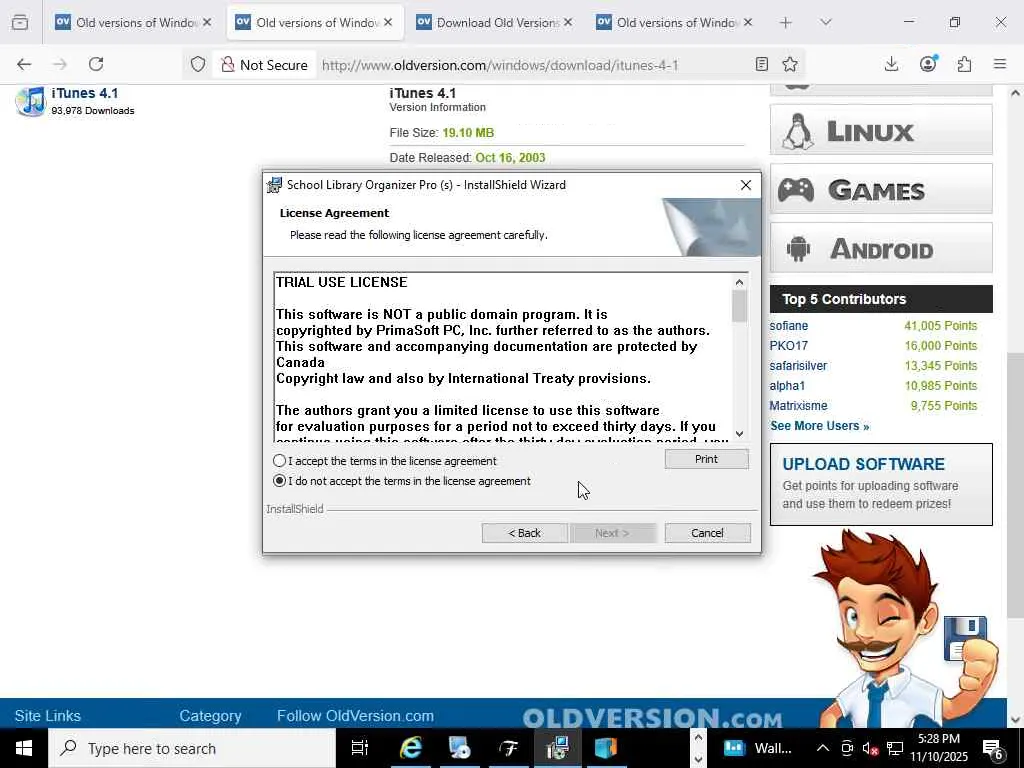Open a new tab with the plus icon
Viewport: 1024px width, 768px height.
click(x=786, y=22)
